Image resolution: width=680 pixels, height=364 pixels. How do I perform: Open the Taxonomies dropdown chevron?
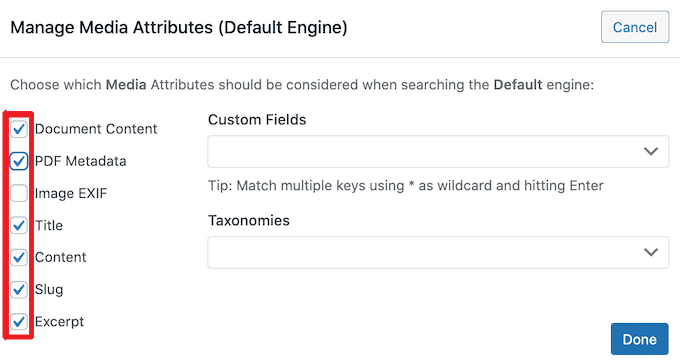651,253
